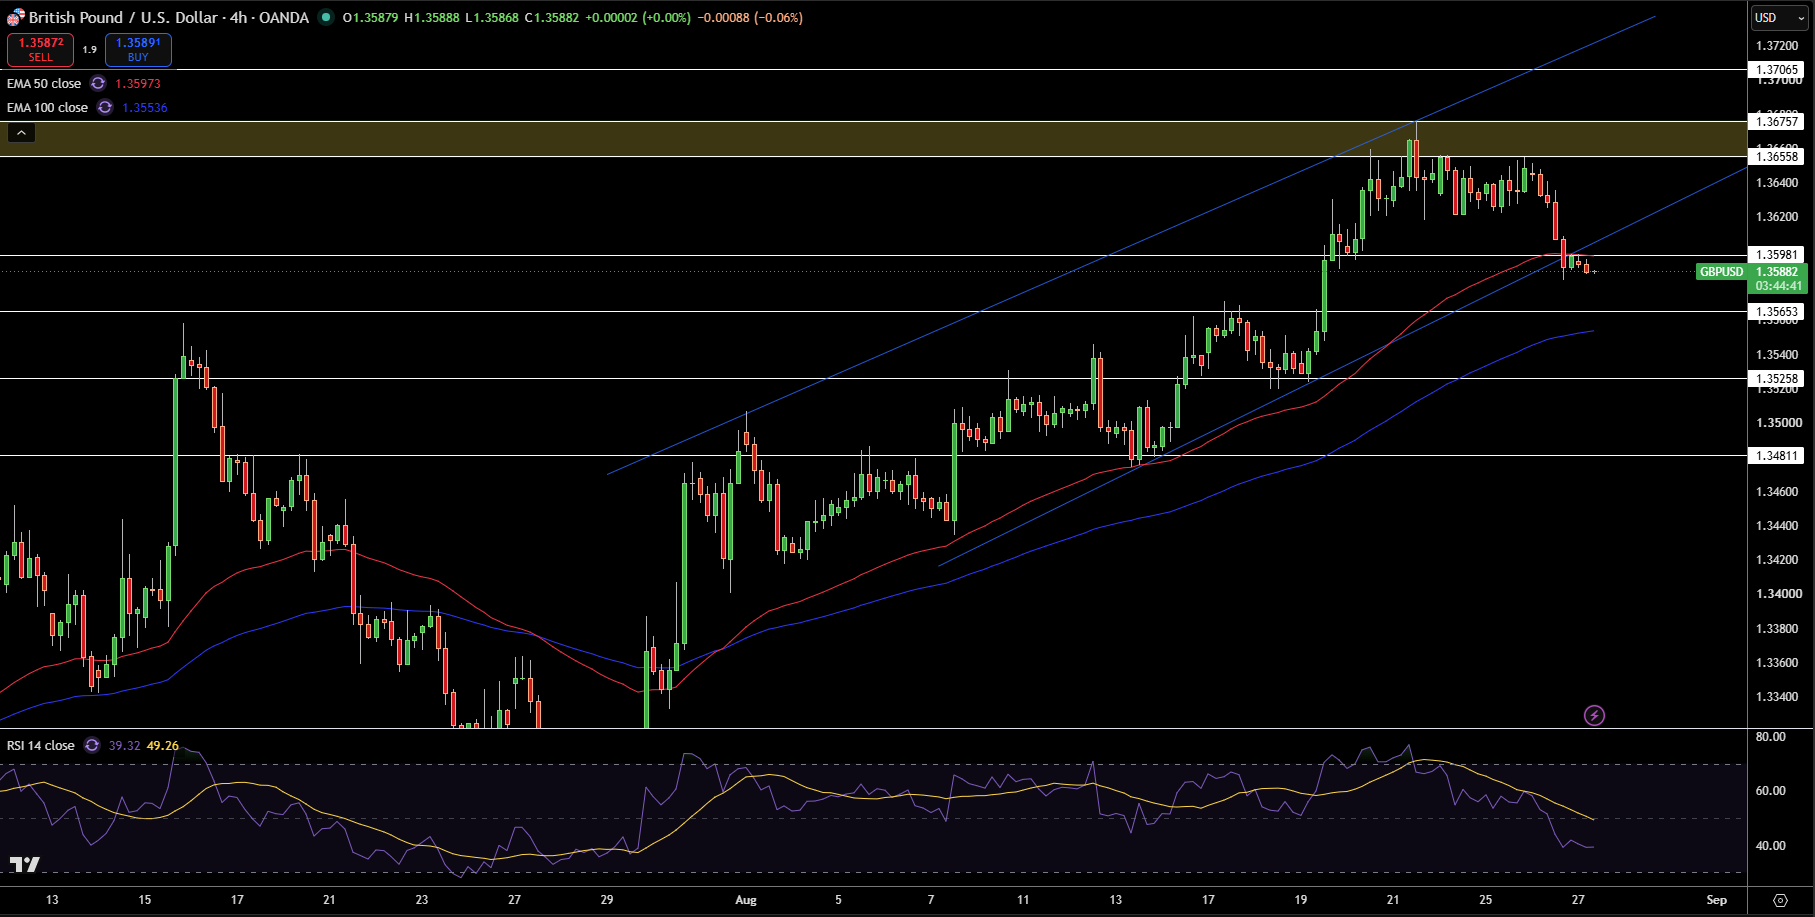
Task: Select the RSI 14 close legend label
Action: coord(41,745)
